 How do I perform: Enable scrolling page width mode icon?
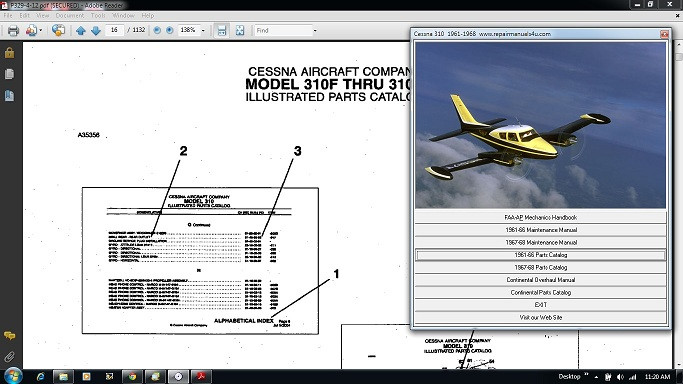(x=222, y=30)
